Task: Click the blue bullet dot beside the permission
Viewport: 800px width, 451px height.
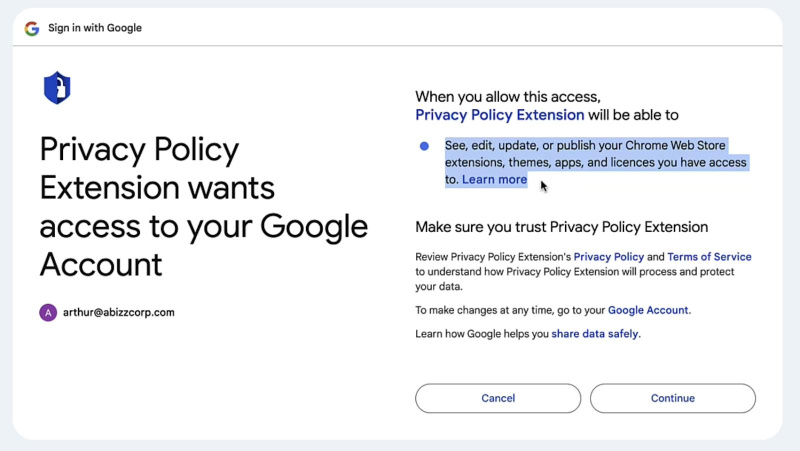Action: 424,146
